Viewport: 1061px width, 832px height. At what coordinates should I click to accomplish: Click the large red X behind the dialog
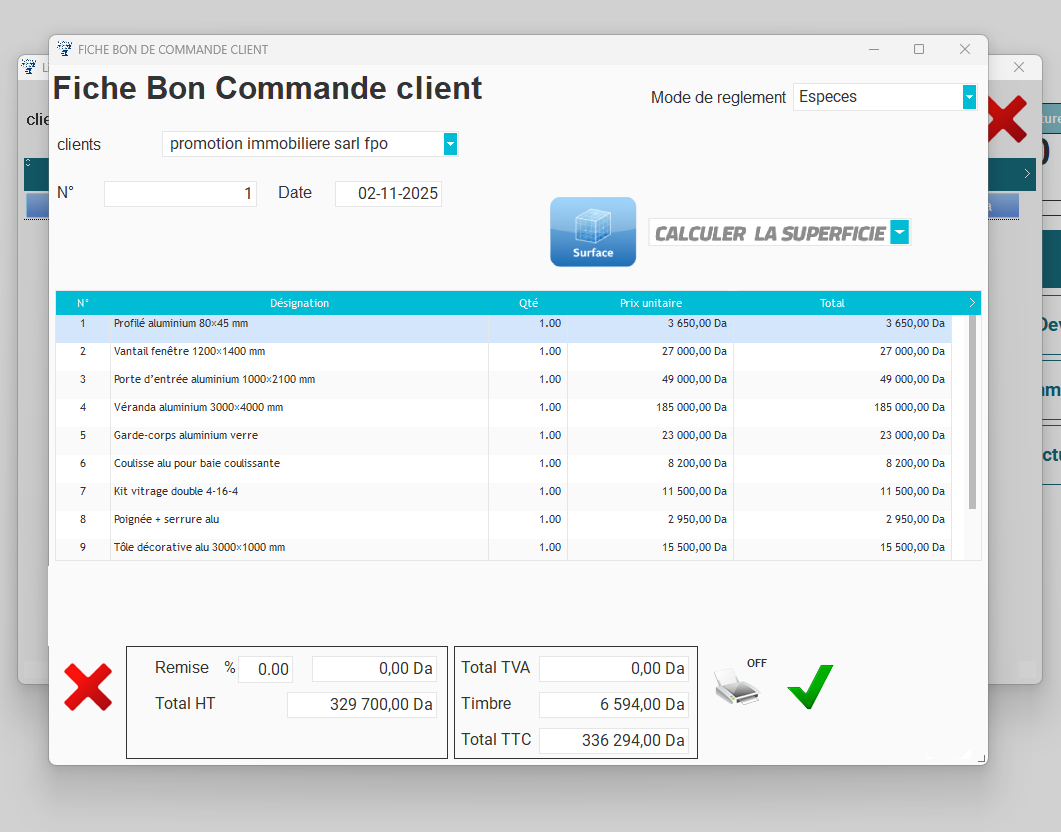(1007, 119)
